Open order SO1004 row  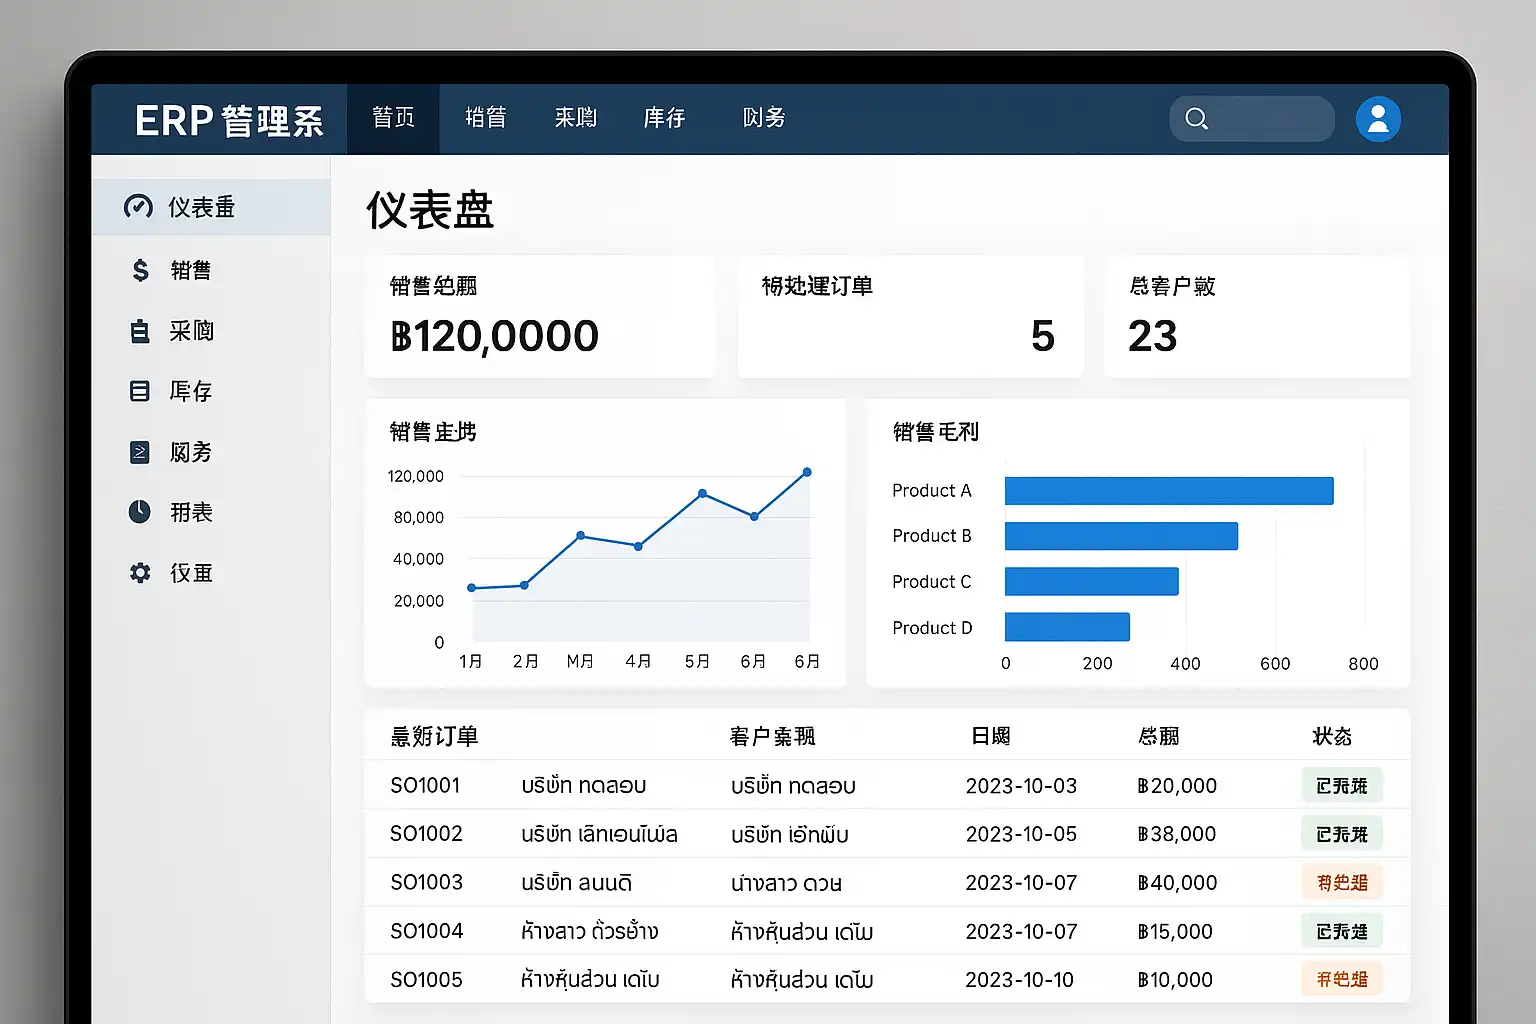pos(426,931)
